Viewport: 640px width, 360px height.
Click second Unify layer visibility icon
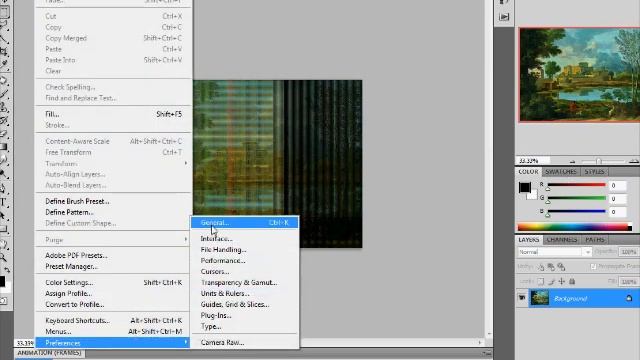(x=551, y=267)
